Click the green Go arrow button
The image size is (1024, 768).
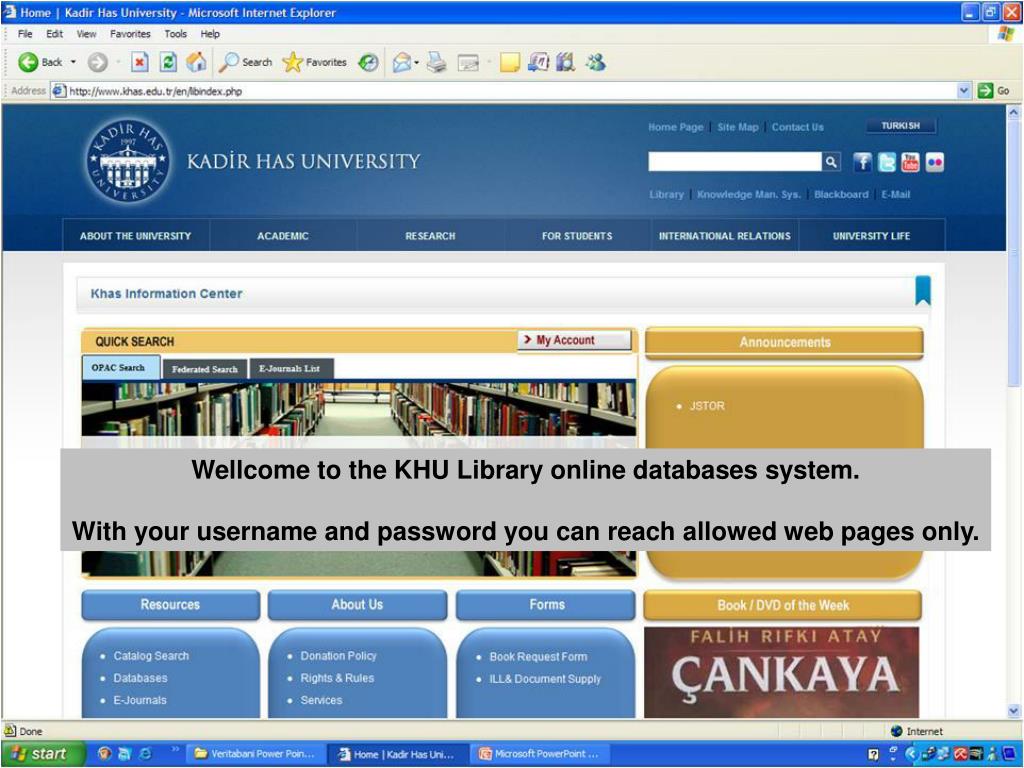point(985,91)
